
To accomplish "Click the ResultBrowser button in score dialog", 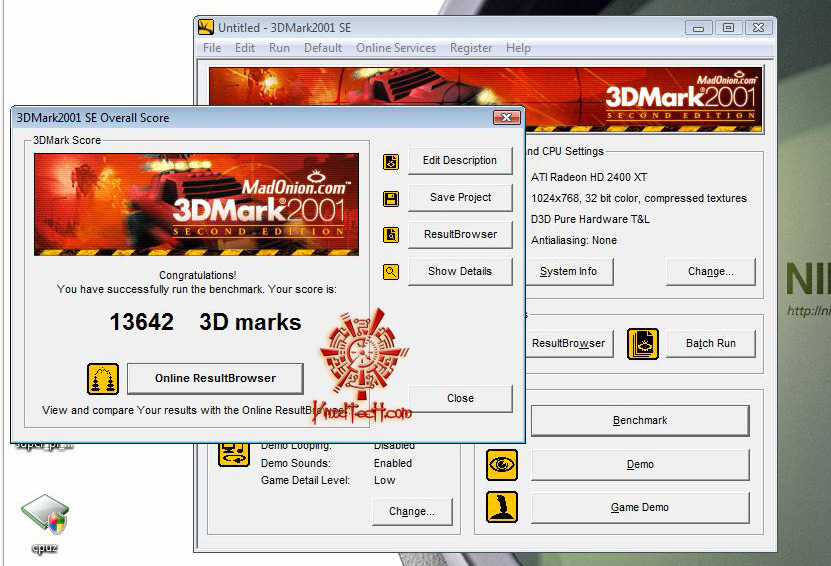I will click(460, 234).
